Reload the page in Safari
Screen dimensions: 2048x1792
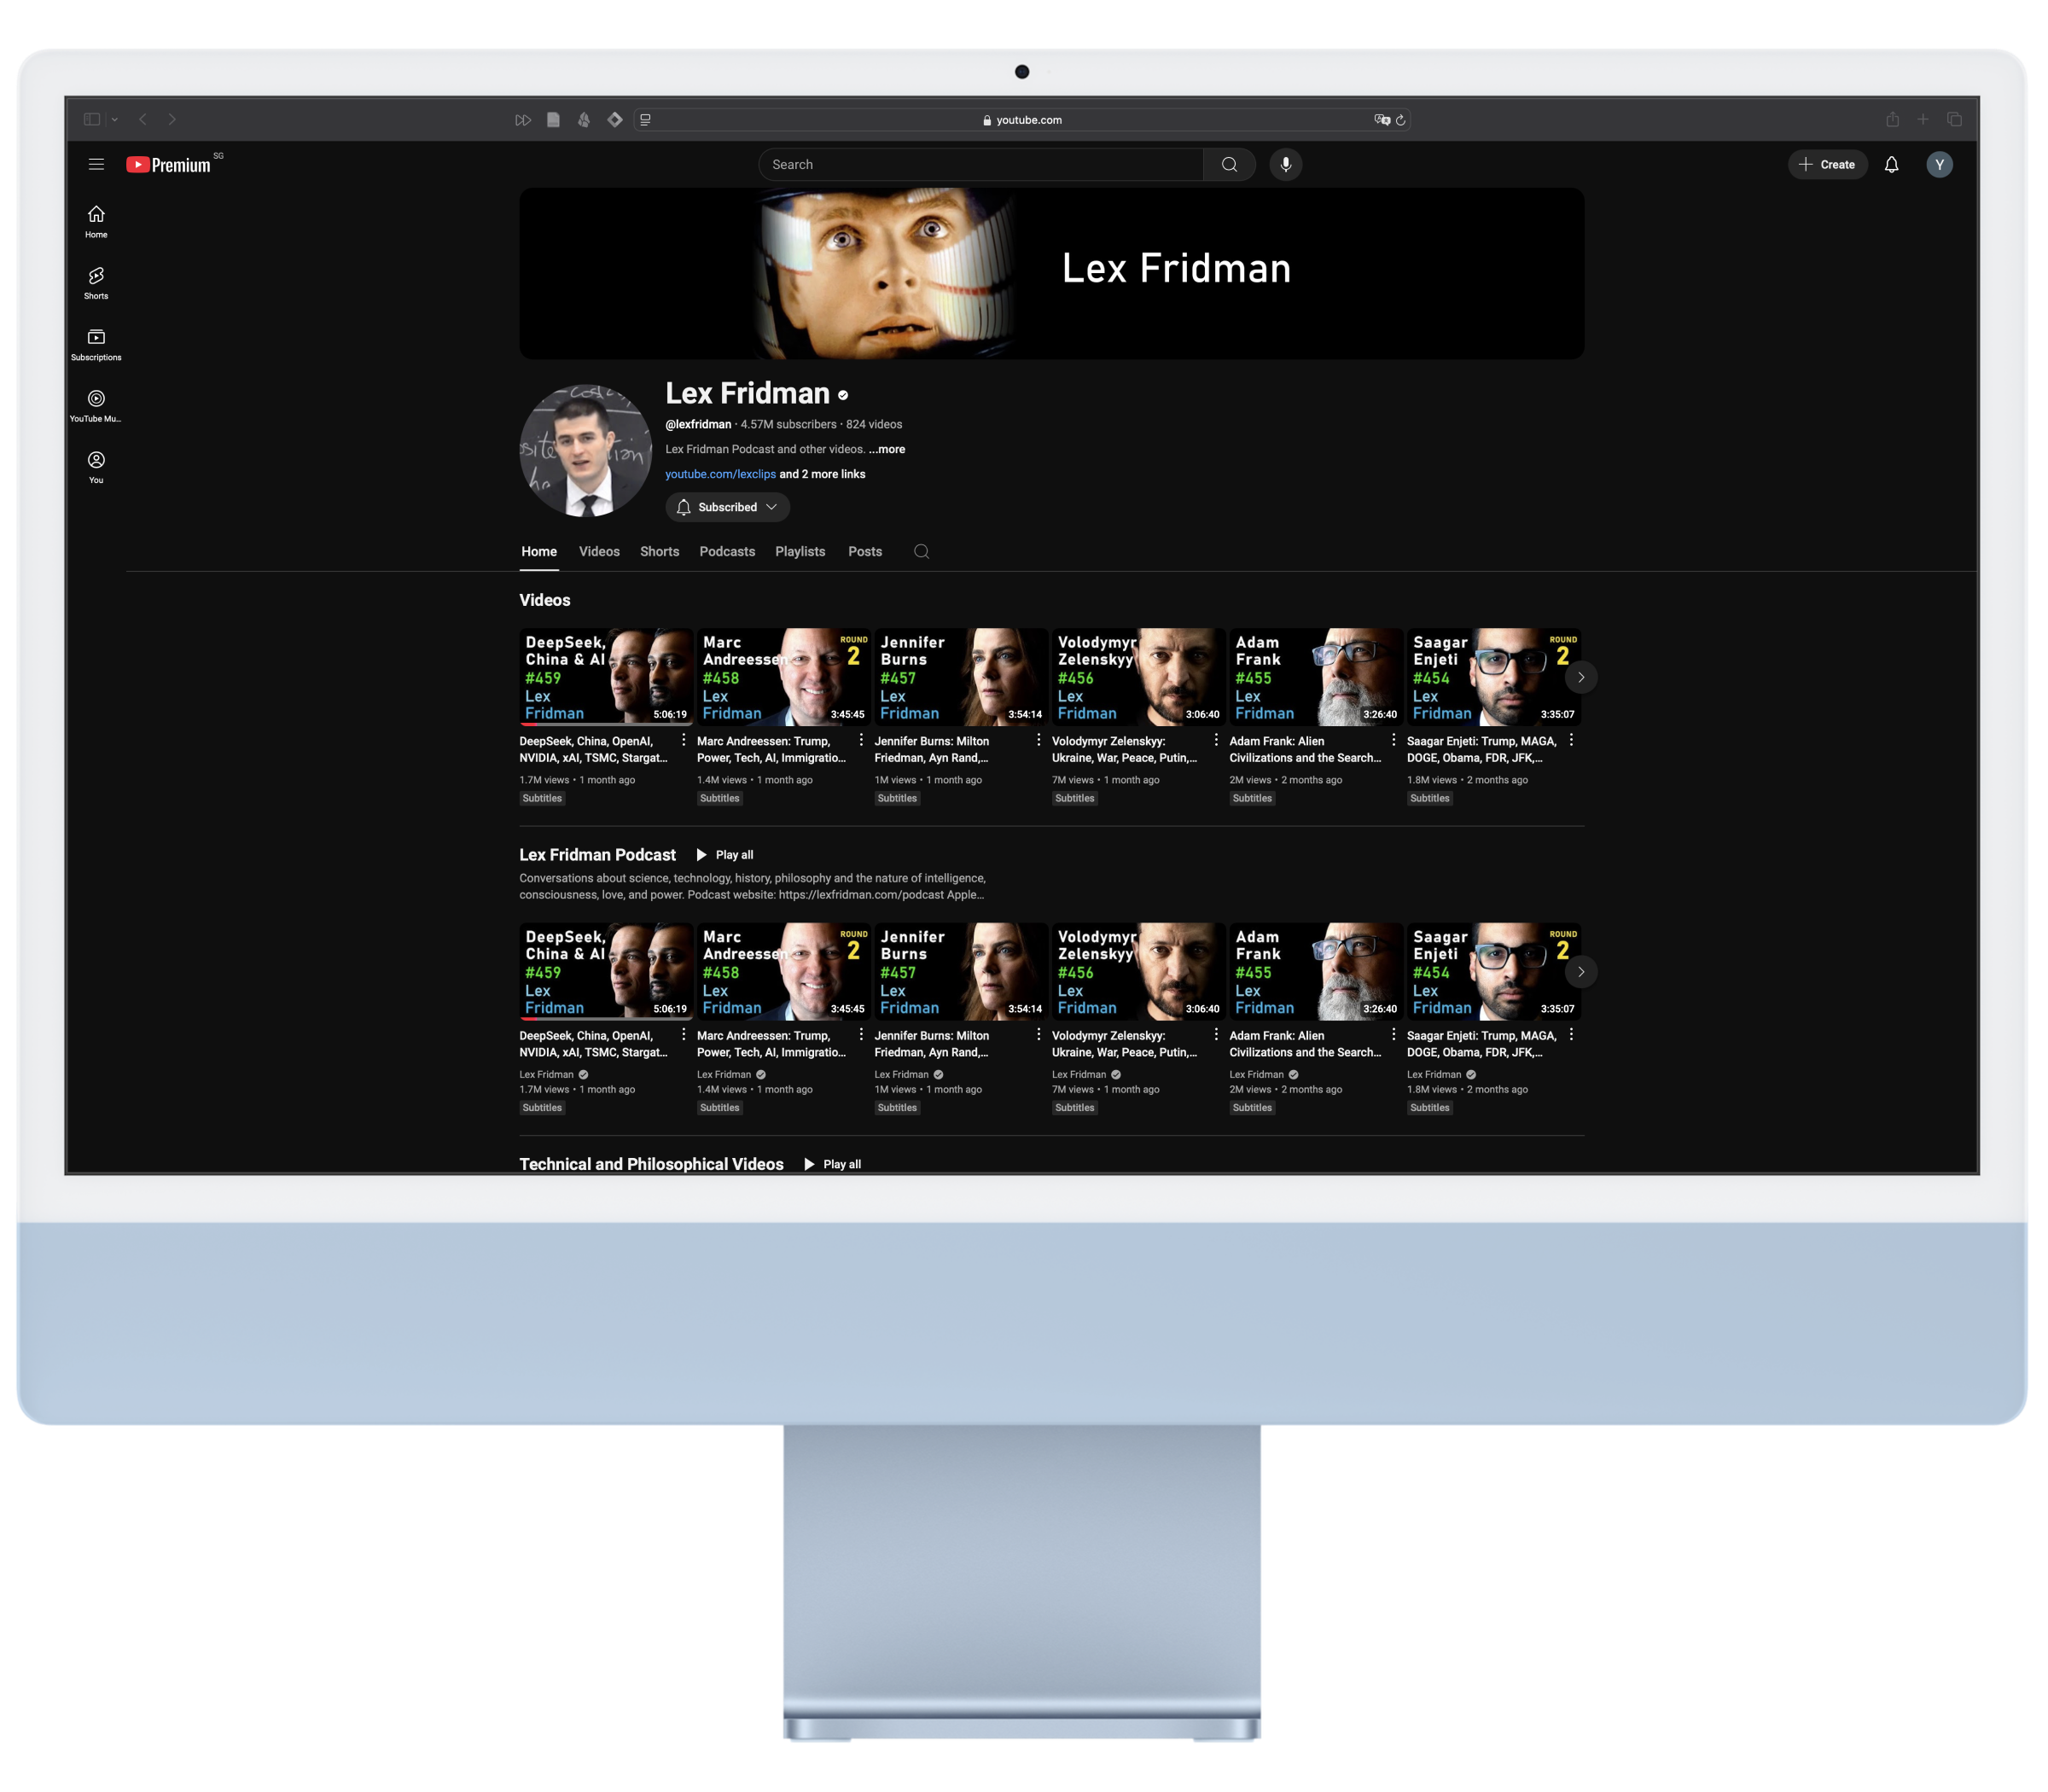[x=1403, y=120]
